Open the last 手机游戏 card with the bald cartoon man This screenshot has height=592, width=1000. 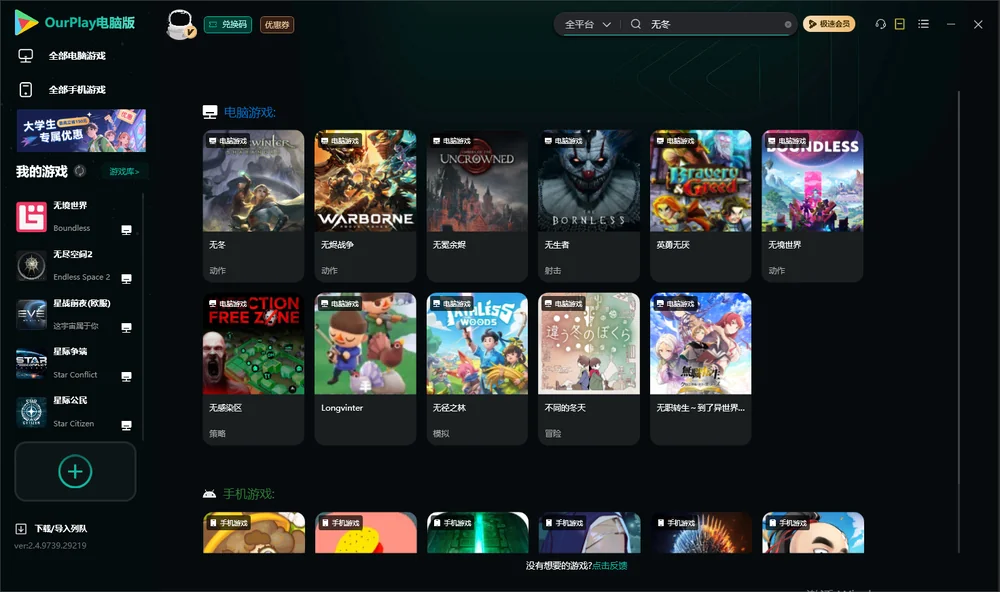click(812, 533)
